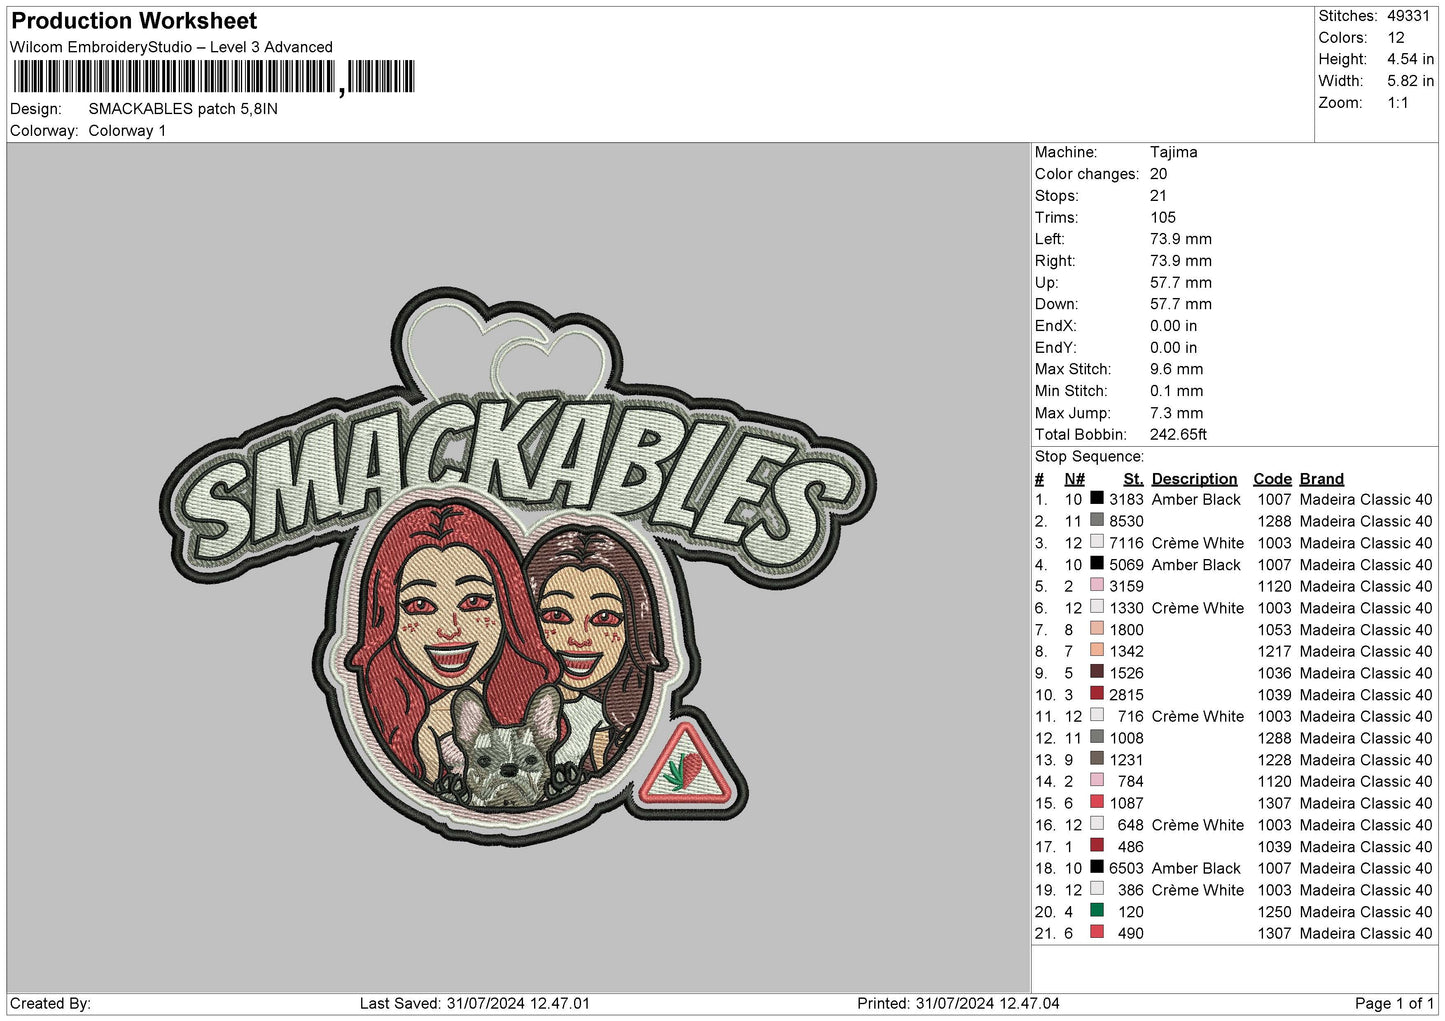Click the barcode under the Wilcom subtitle
The image size is (1445, 1021).
pos(212,77)
